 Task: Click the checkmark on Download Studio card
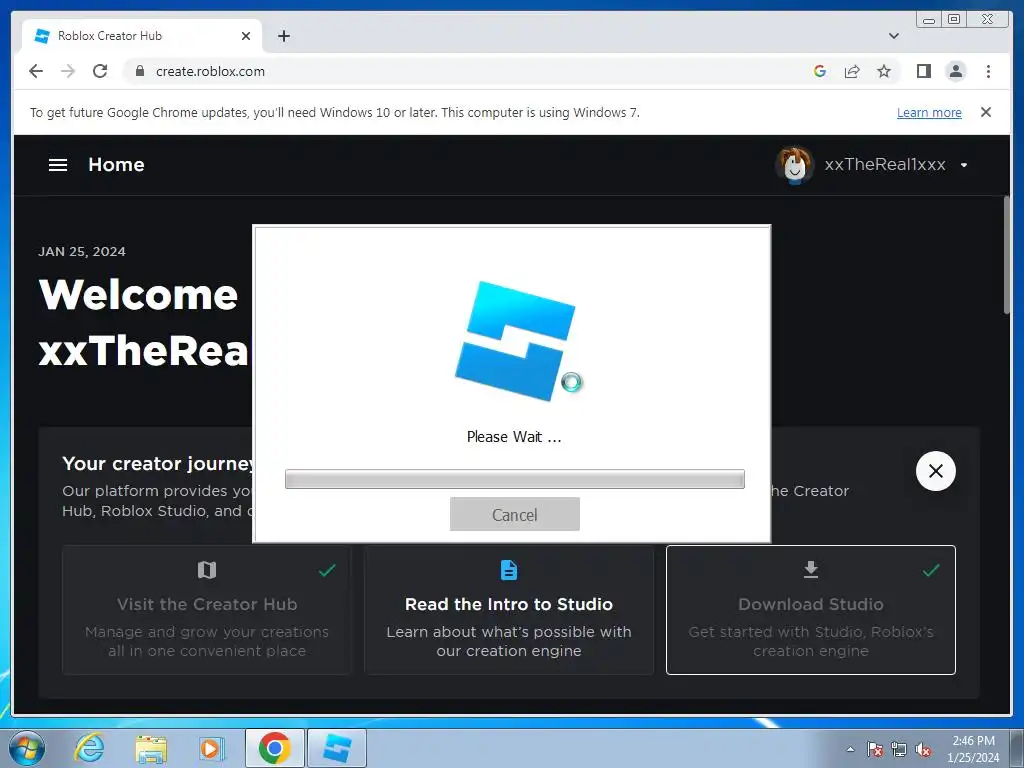pos(931,570)
